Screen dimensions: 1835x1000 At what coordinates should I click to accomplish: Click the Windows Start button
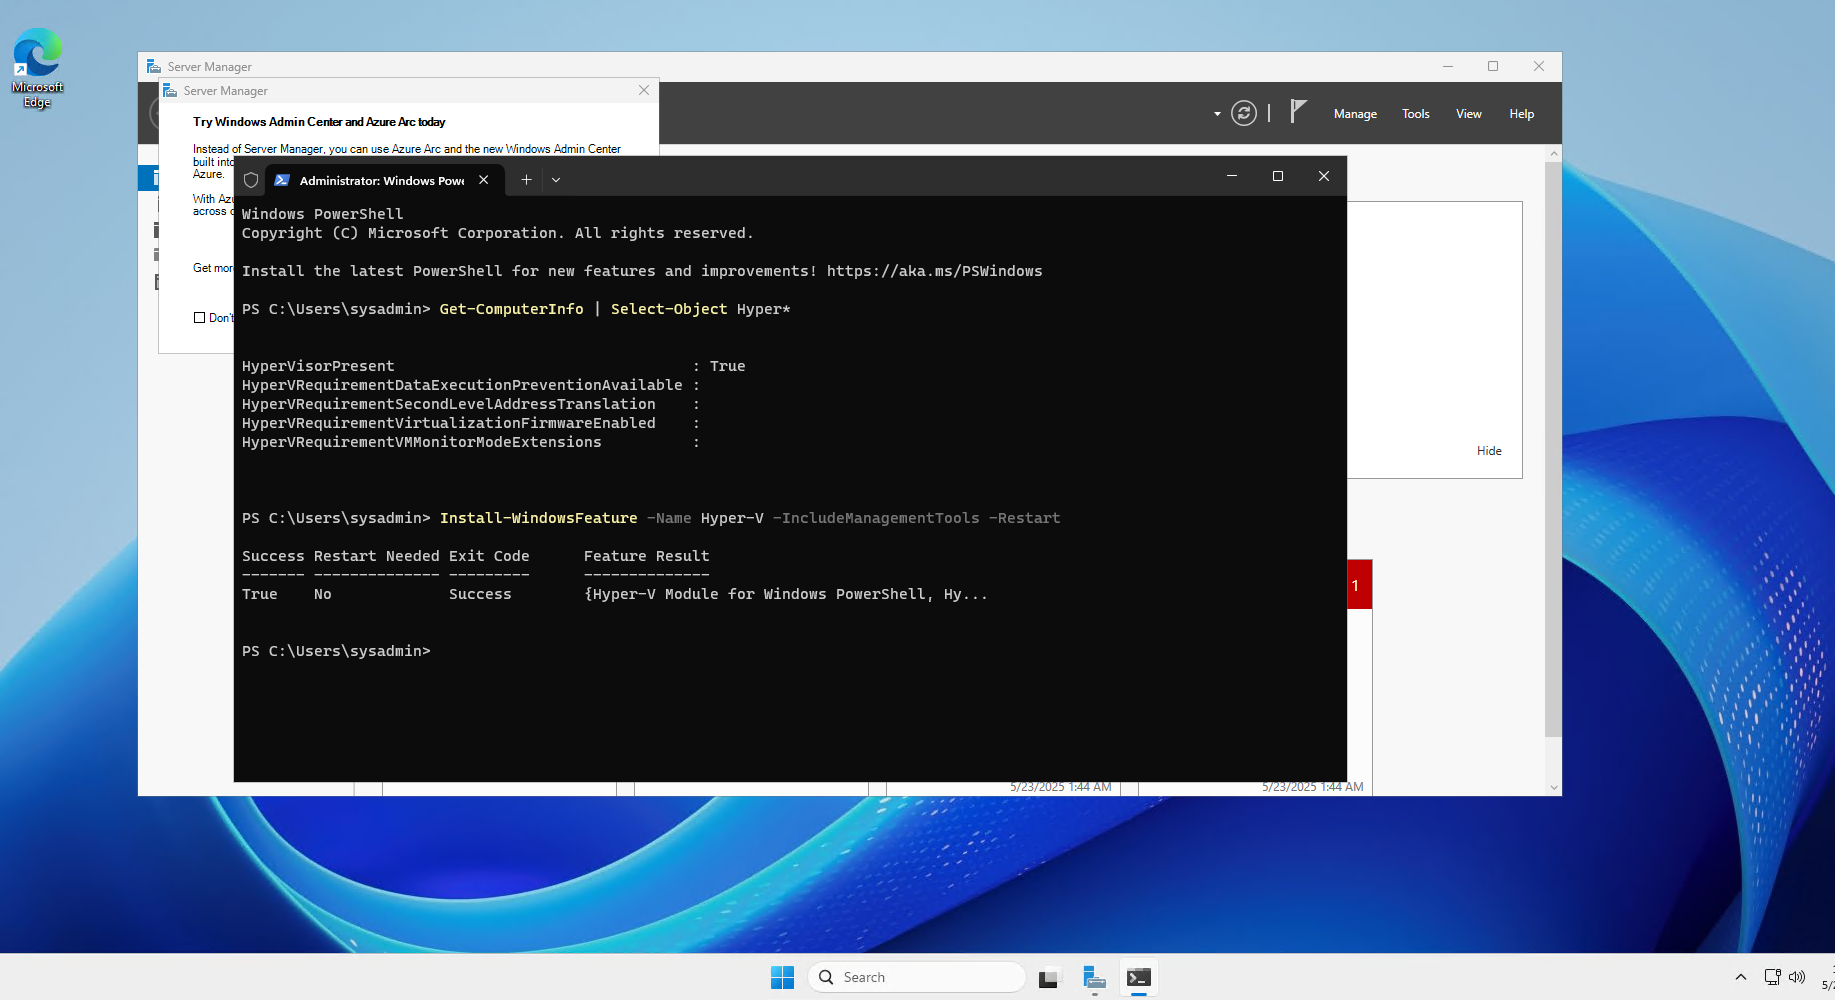pos(782,977)
